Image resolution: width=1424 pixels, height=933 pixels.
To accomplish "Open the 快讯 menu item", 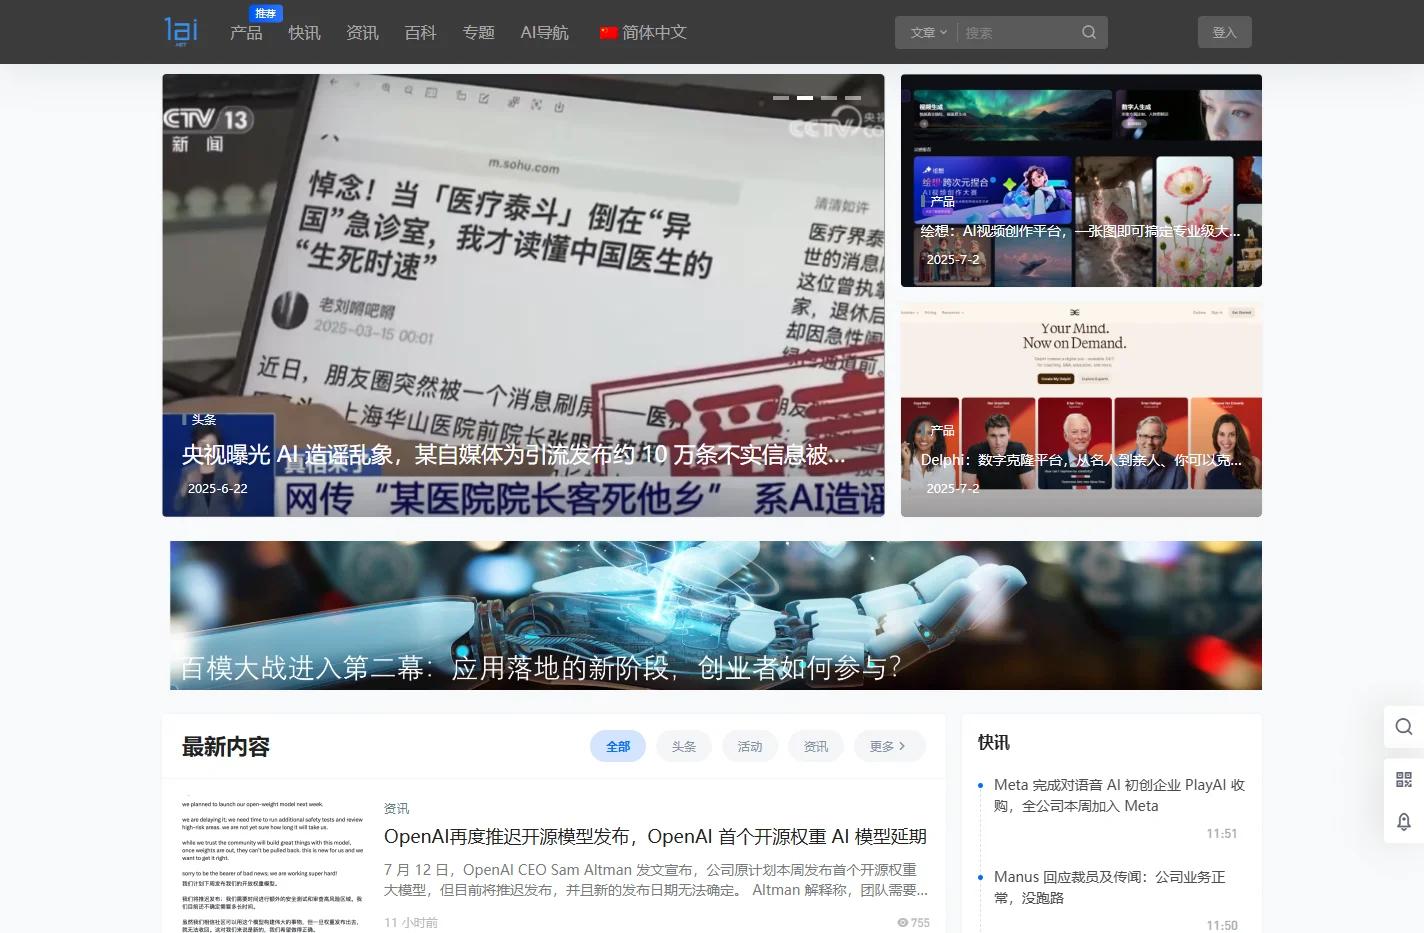I will (x=304, y=33).
